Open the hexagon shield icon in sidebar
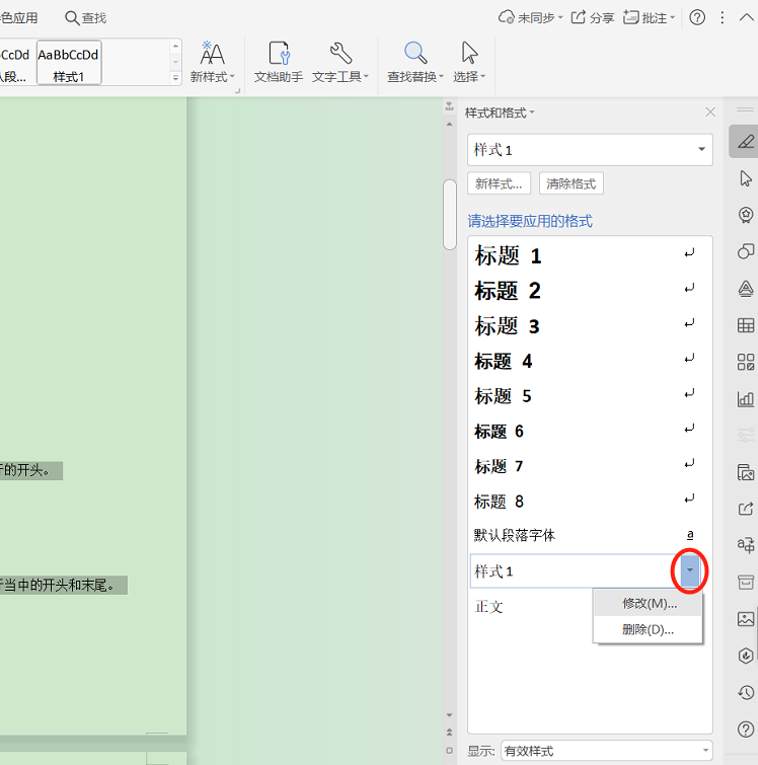Viewport: 758px width, 765px height. [x=745, y=655]
